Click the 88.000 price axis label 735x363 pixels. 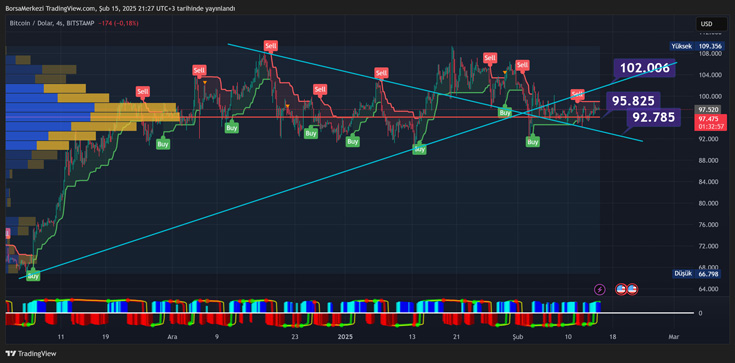(x=709, y=161)
